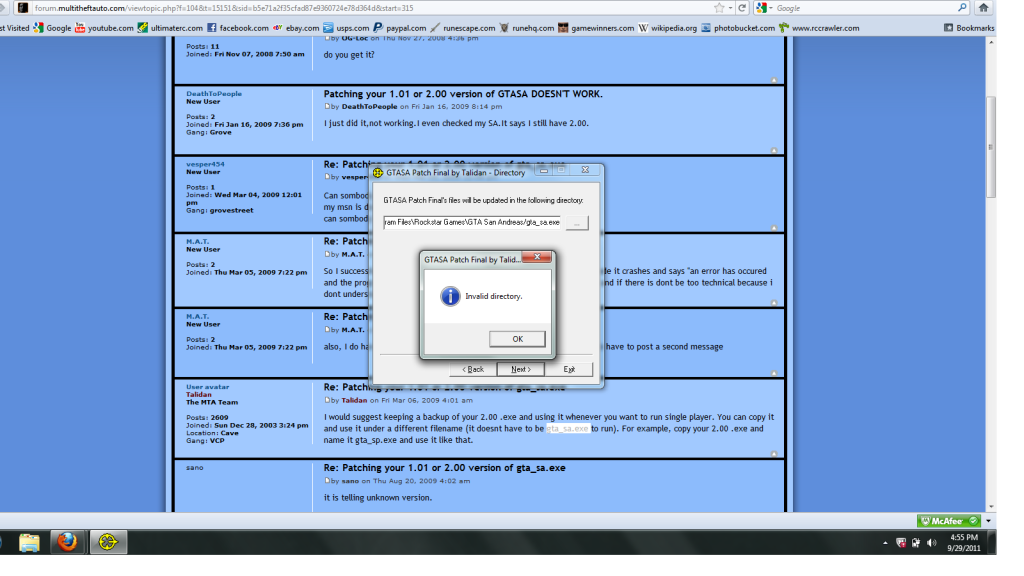Click the post icon next to 'by DeathToPeople'
The height and width of the screenshot is (576, 1024).
(x=327, y=106)
